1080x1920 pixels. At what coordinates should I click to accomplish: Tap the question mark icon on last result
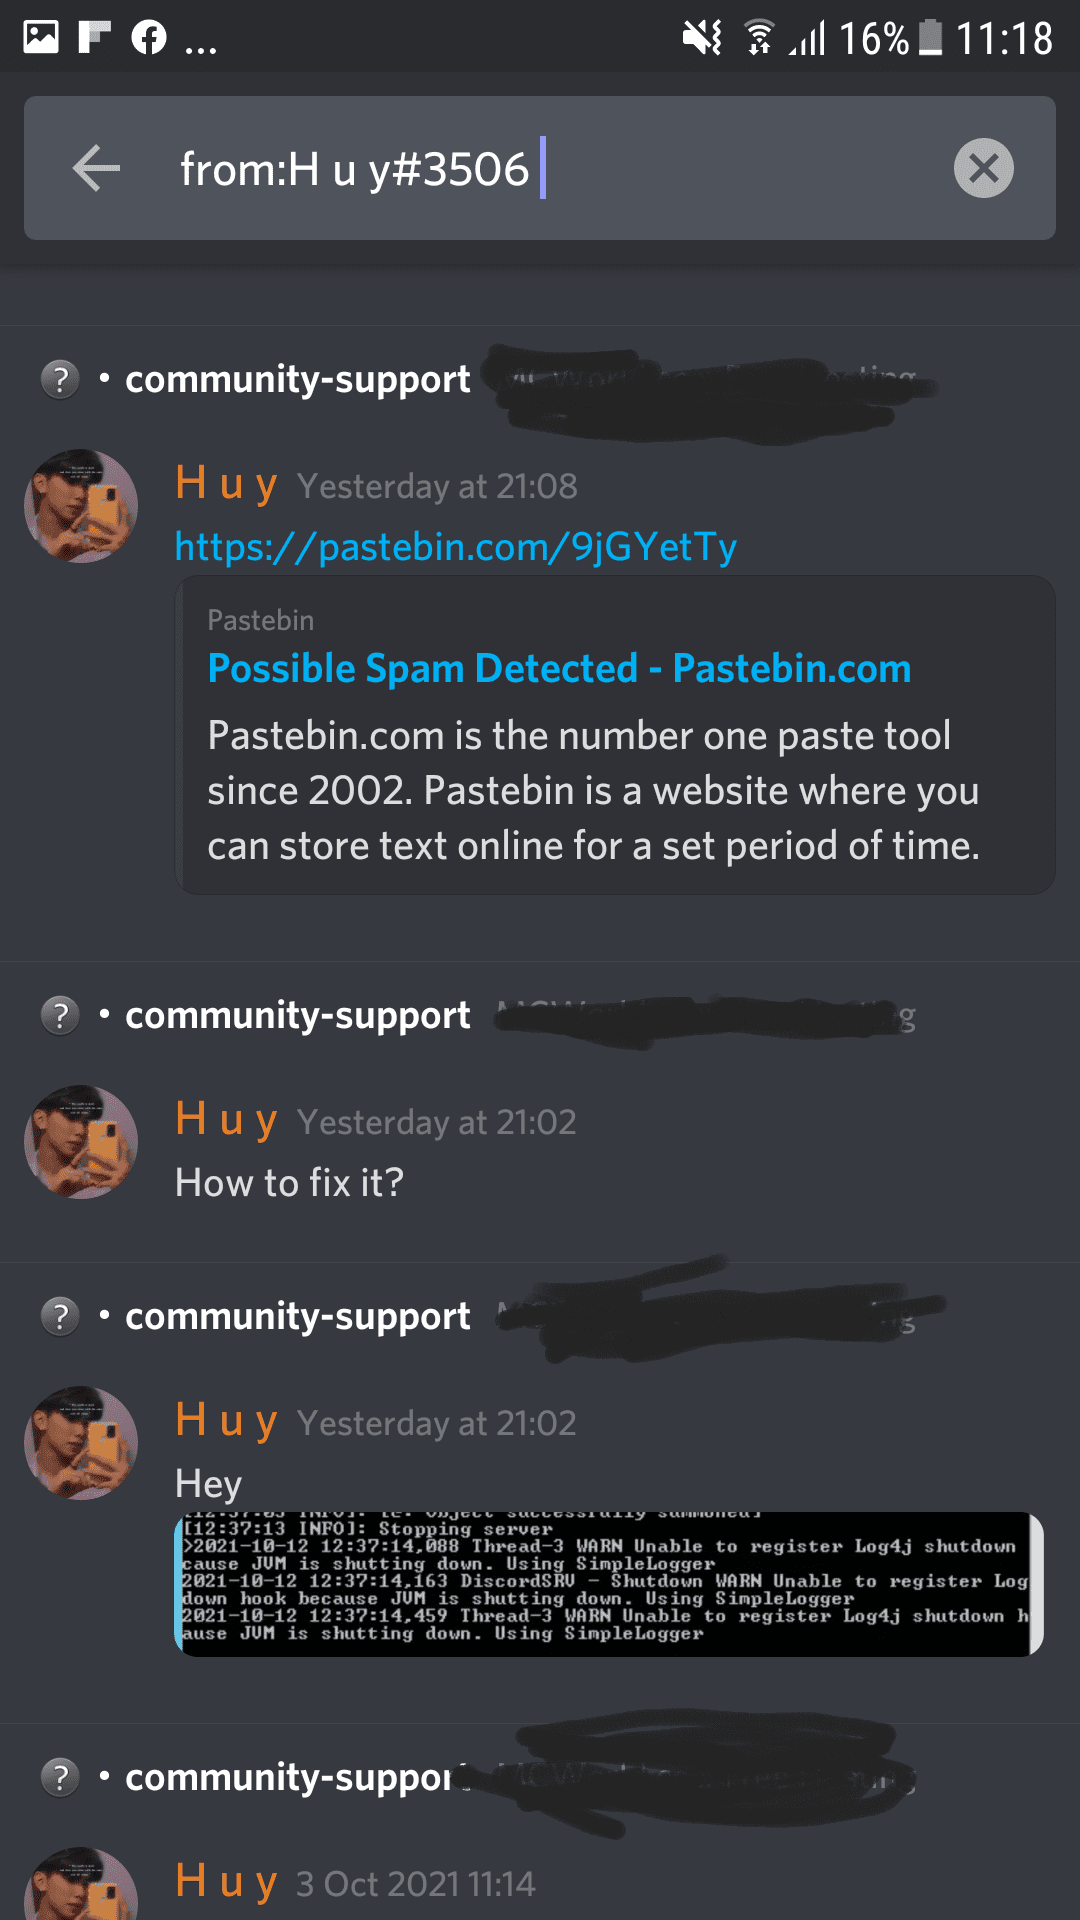60,1777
